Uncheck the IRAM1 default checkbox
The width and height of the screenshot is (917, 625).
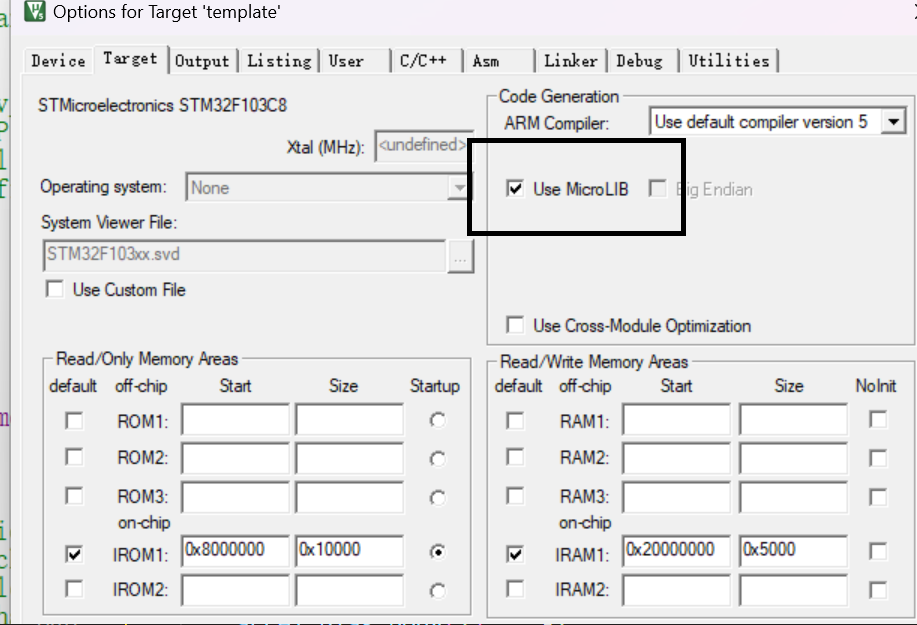515,553
